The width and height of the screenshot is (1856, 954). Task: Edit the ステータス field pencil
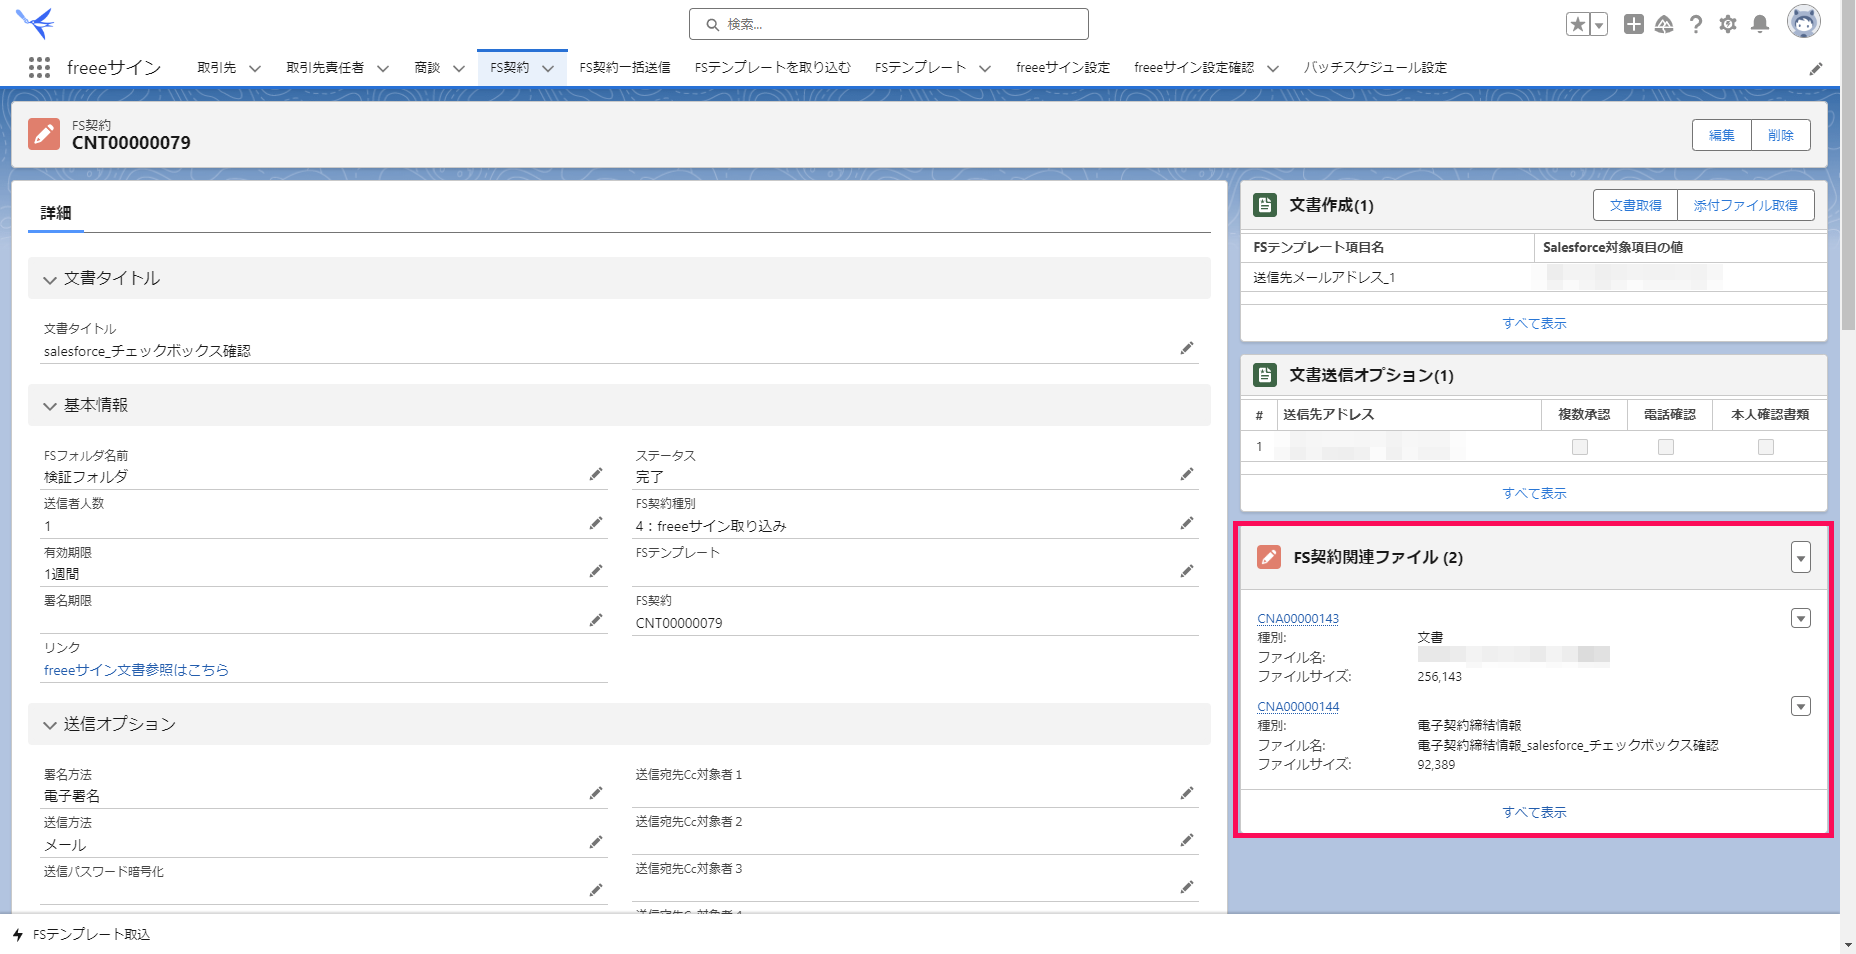coord(1187,474)
